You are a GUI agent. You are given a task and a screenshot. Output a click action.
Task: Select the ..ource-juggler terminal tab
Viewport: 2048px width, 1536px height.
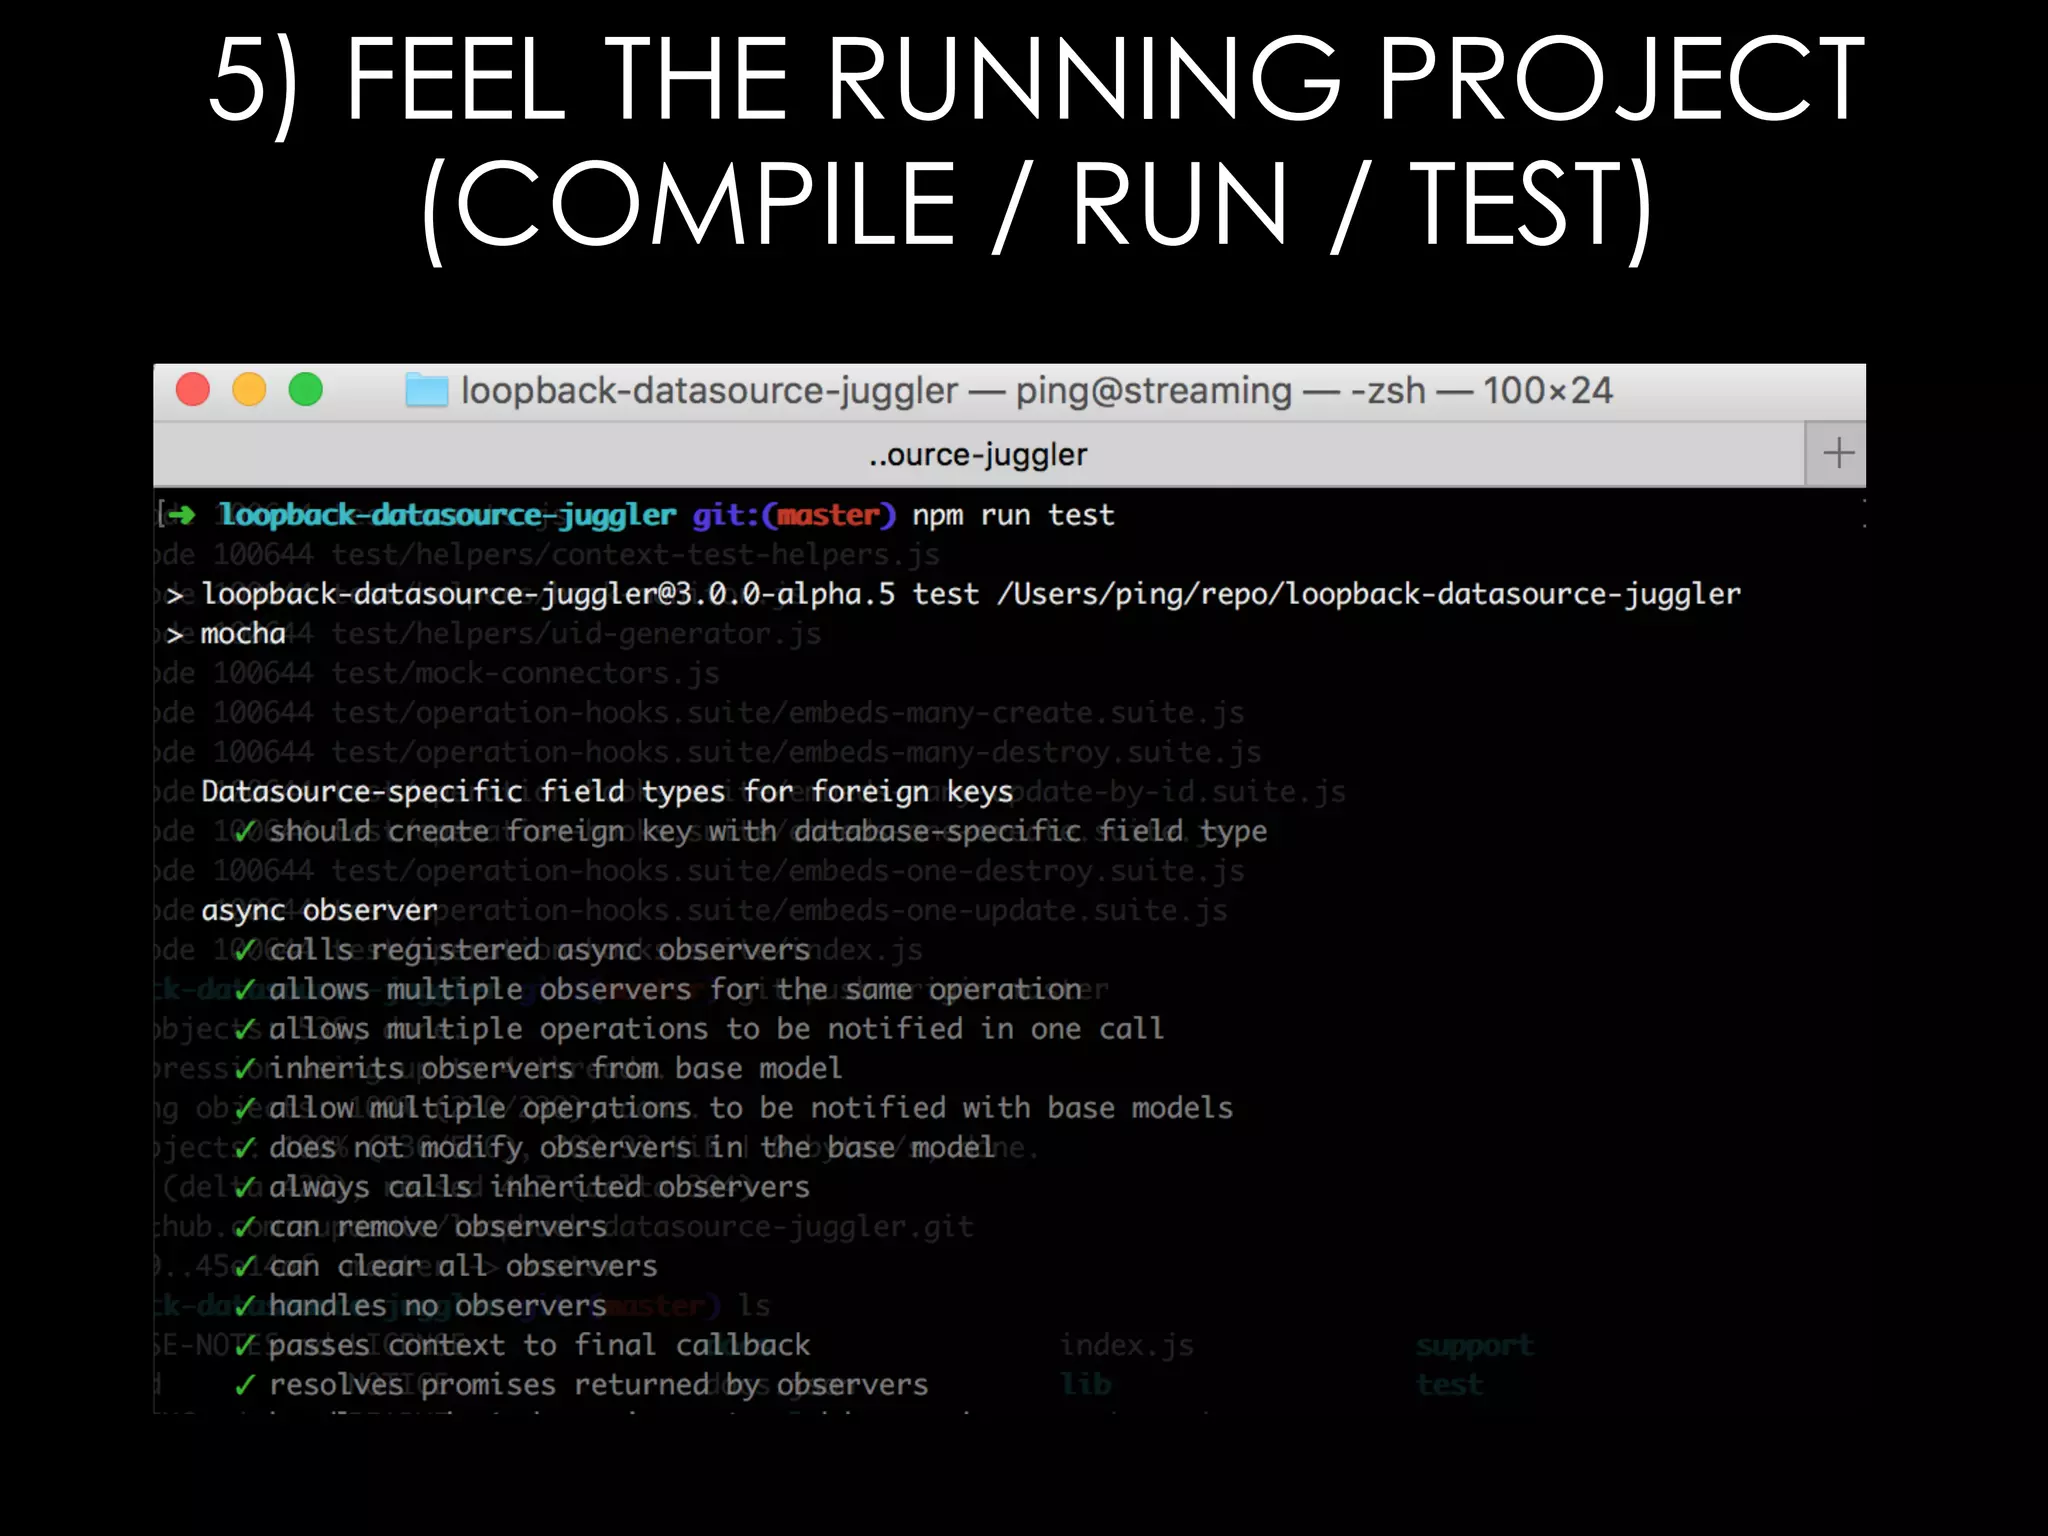pos(978,454)
